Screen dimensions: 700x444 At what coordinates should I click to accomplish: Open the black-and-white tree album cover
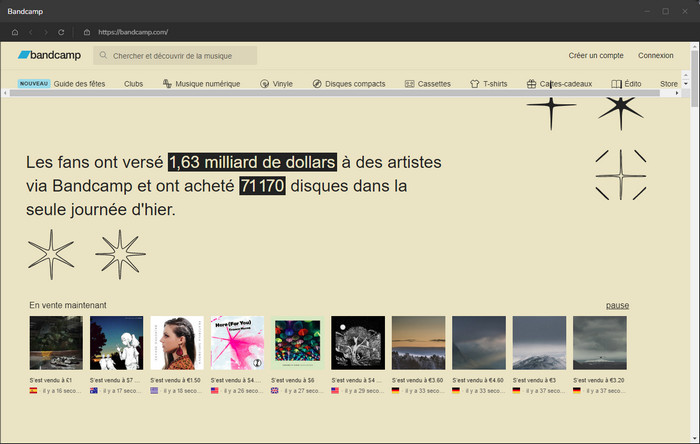pos(358,343)
